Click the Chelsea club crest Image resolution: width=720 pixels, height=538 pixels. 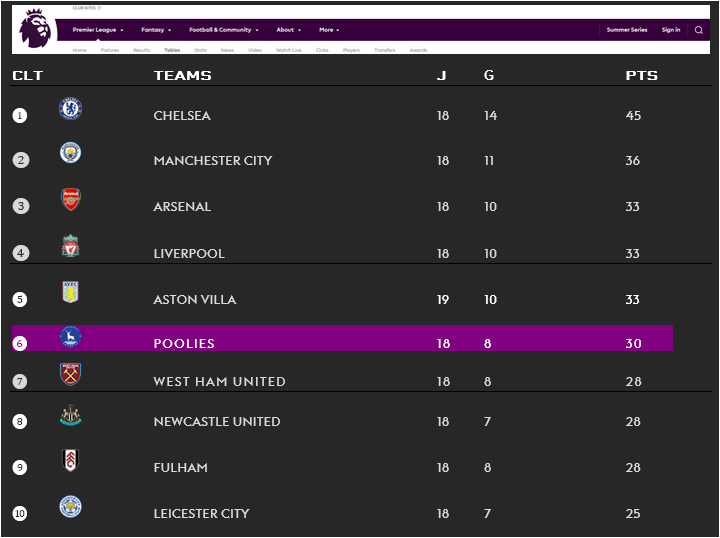click(71, 109)
